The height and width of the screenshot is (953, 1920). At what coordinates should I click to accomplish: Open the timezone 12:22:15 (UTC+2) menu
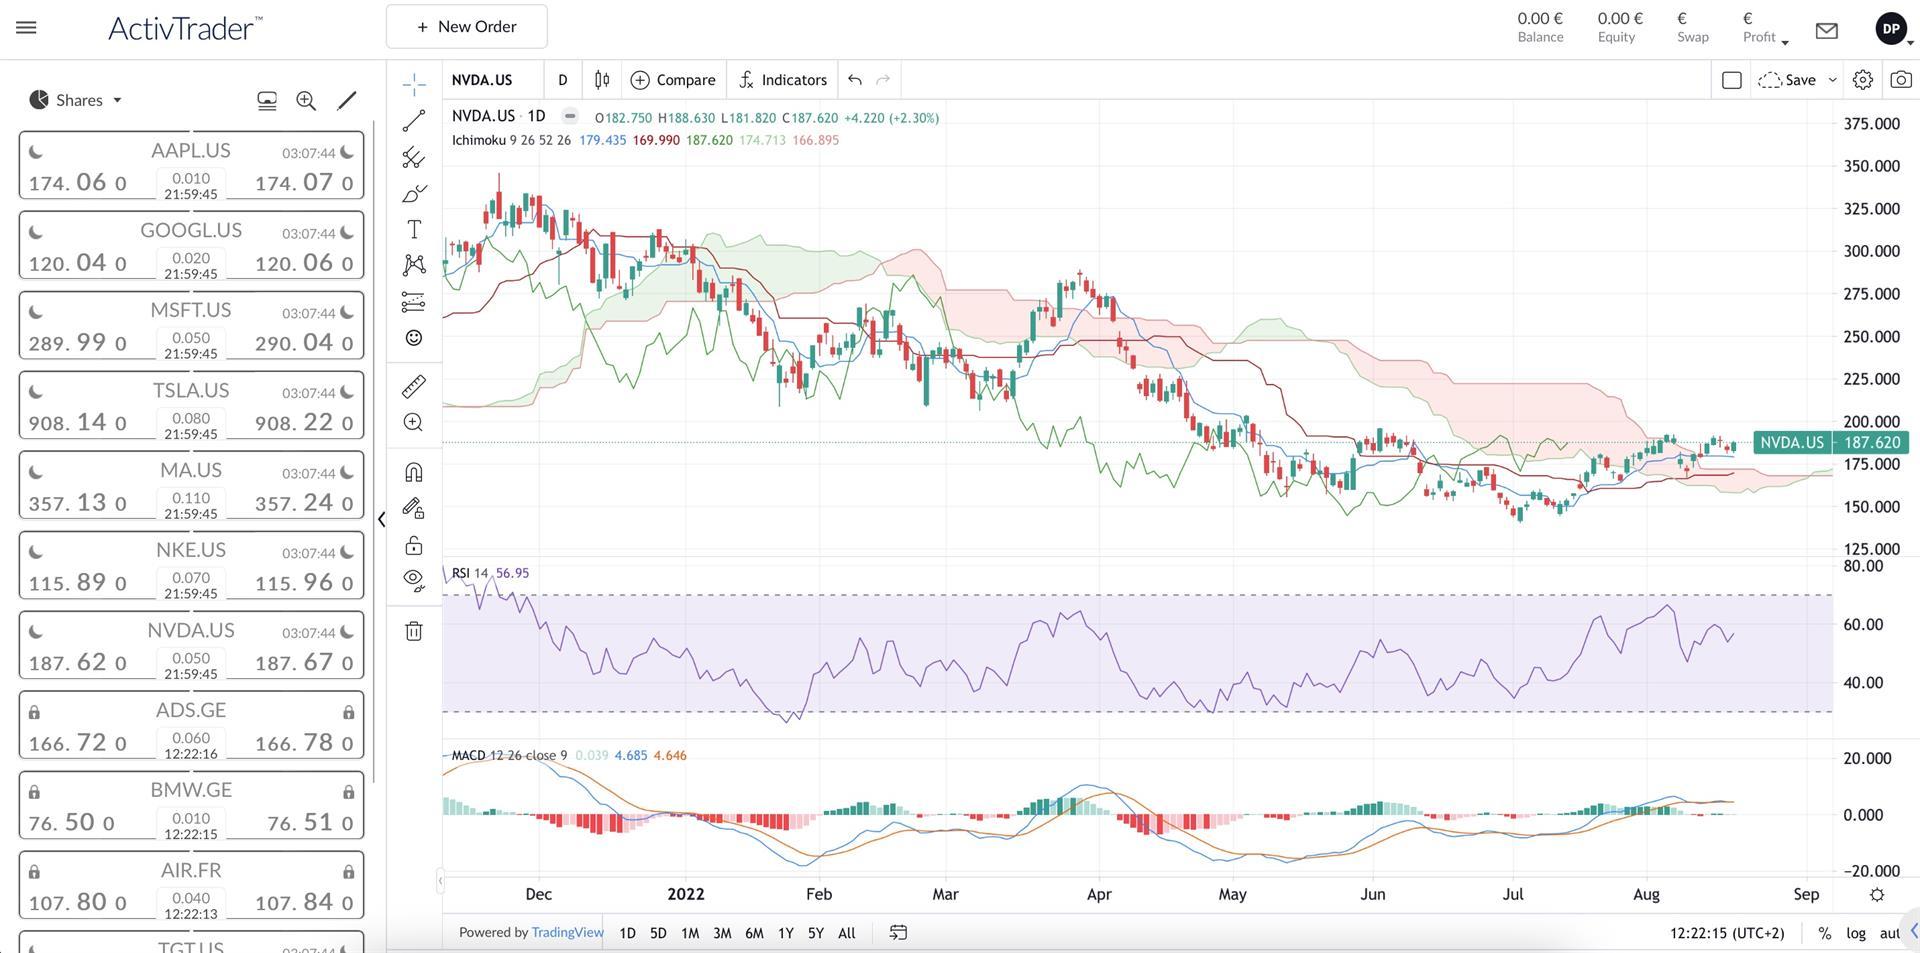point(1727,933)
